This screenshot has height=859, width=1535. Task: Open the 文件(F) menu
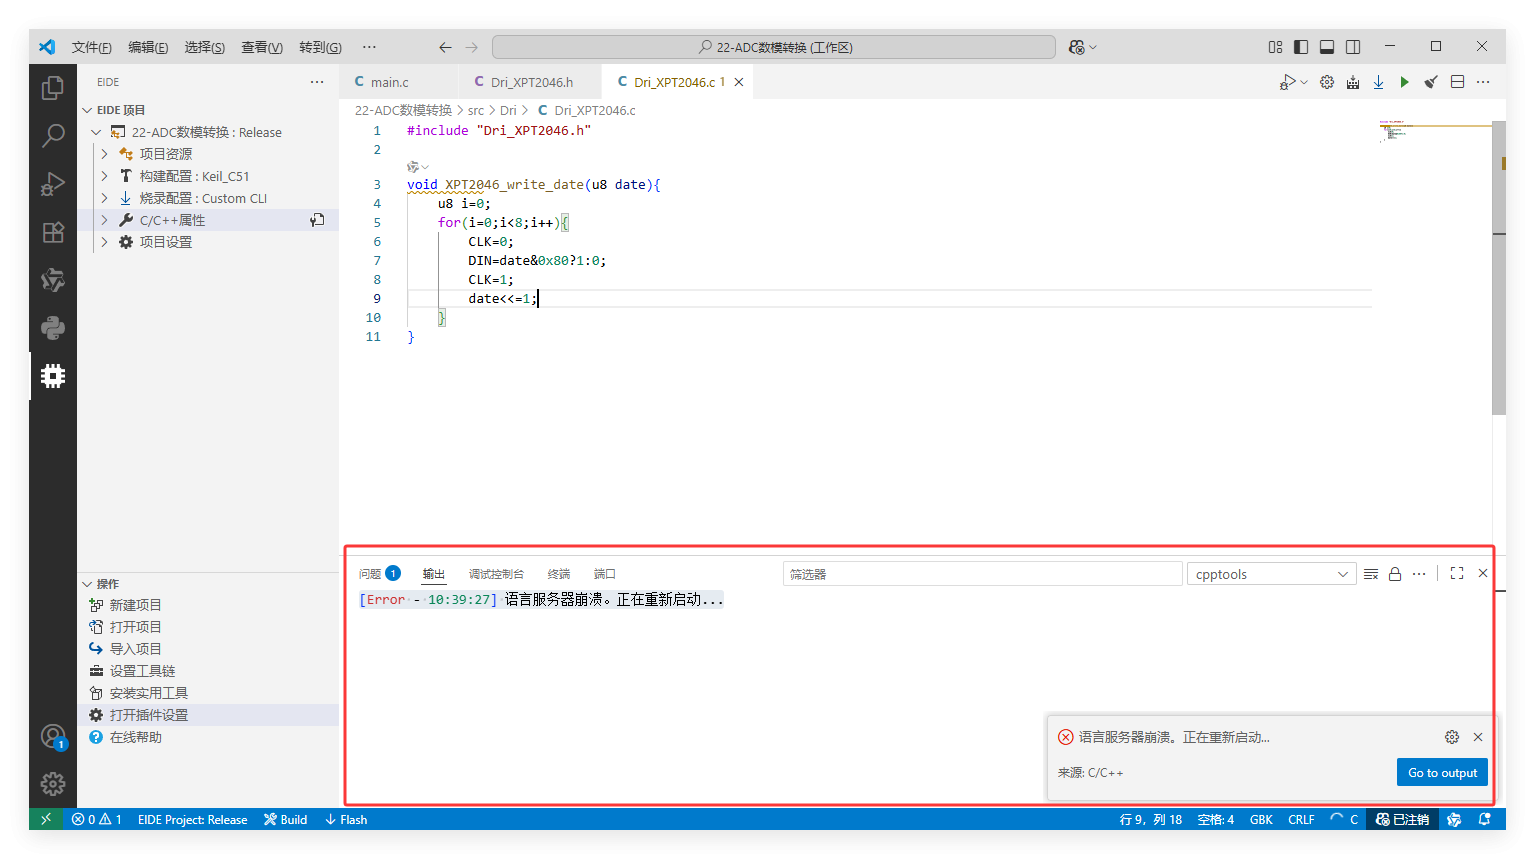coord(92,47)
